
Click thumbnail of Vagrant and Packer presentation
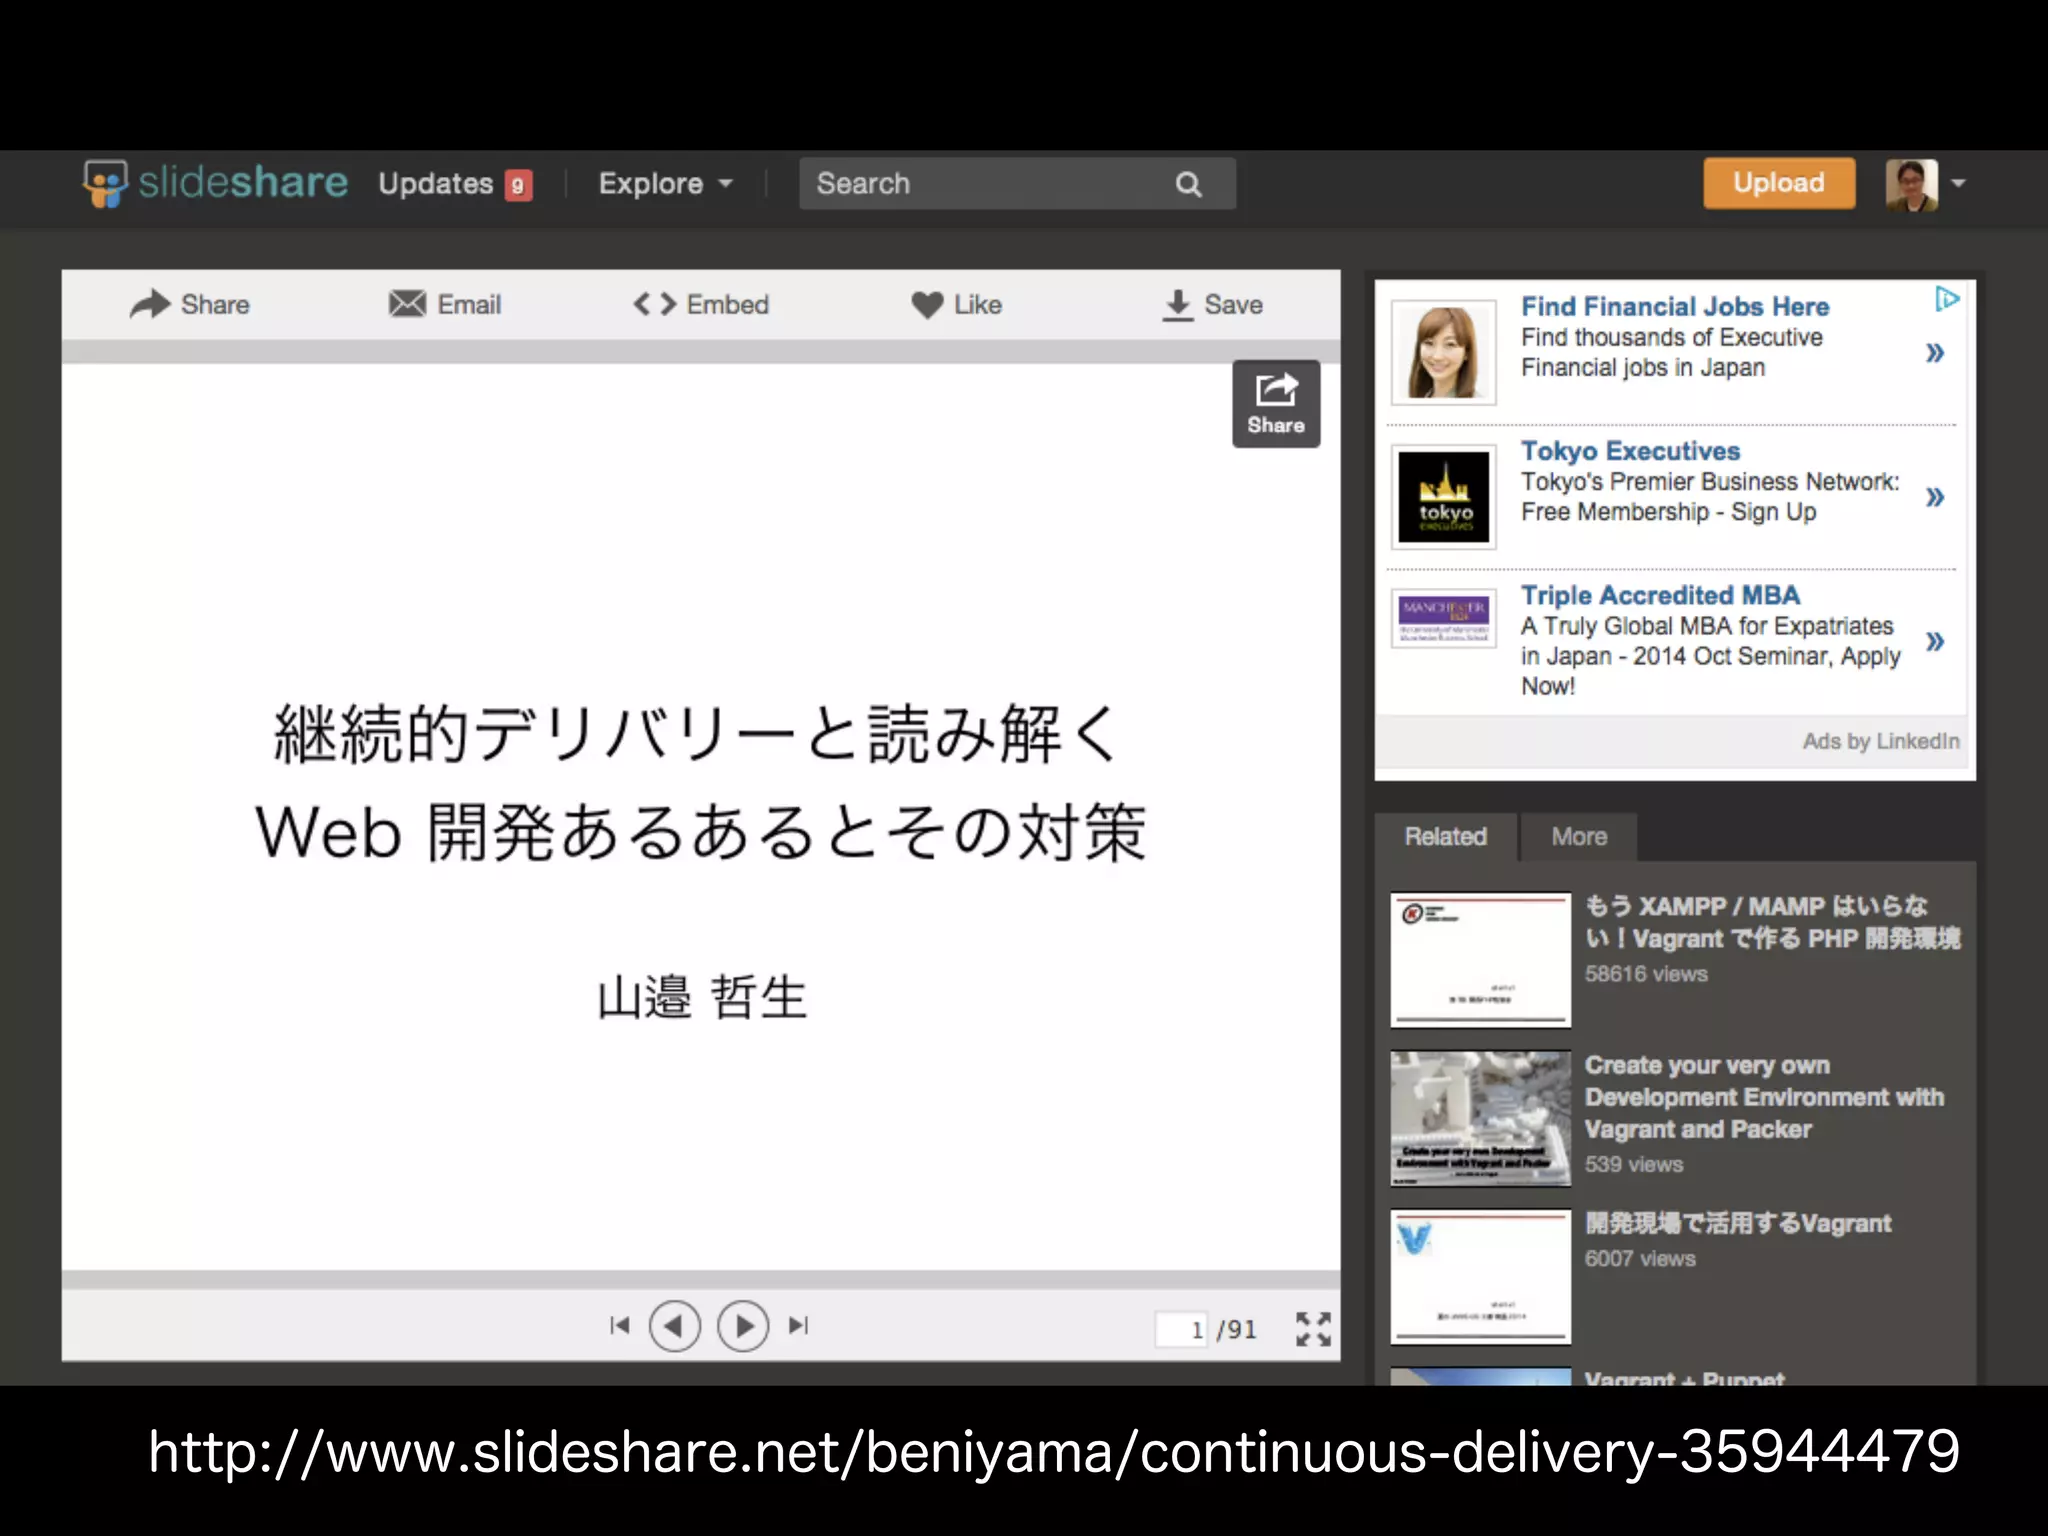1480,1118
